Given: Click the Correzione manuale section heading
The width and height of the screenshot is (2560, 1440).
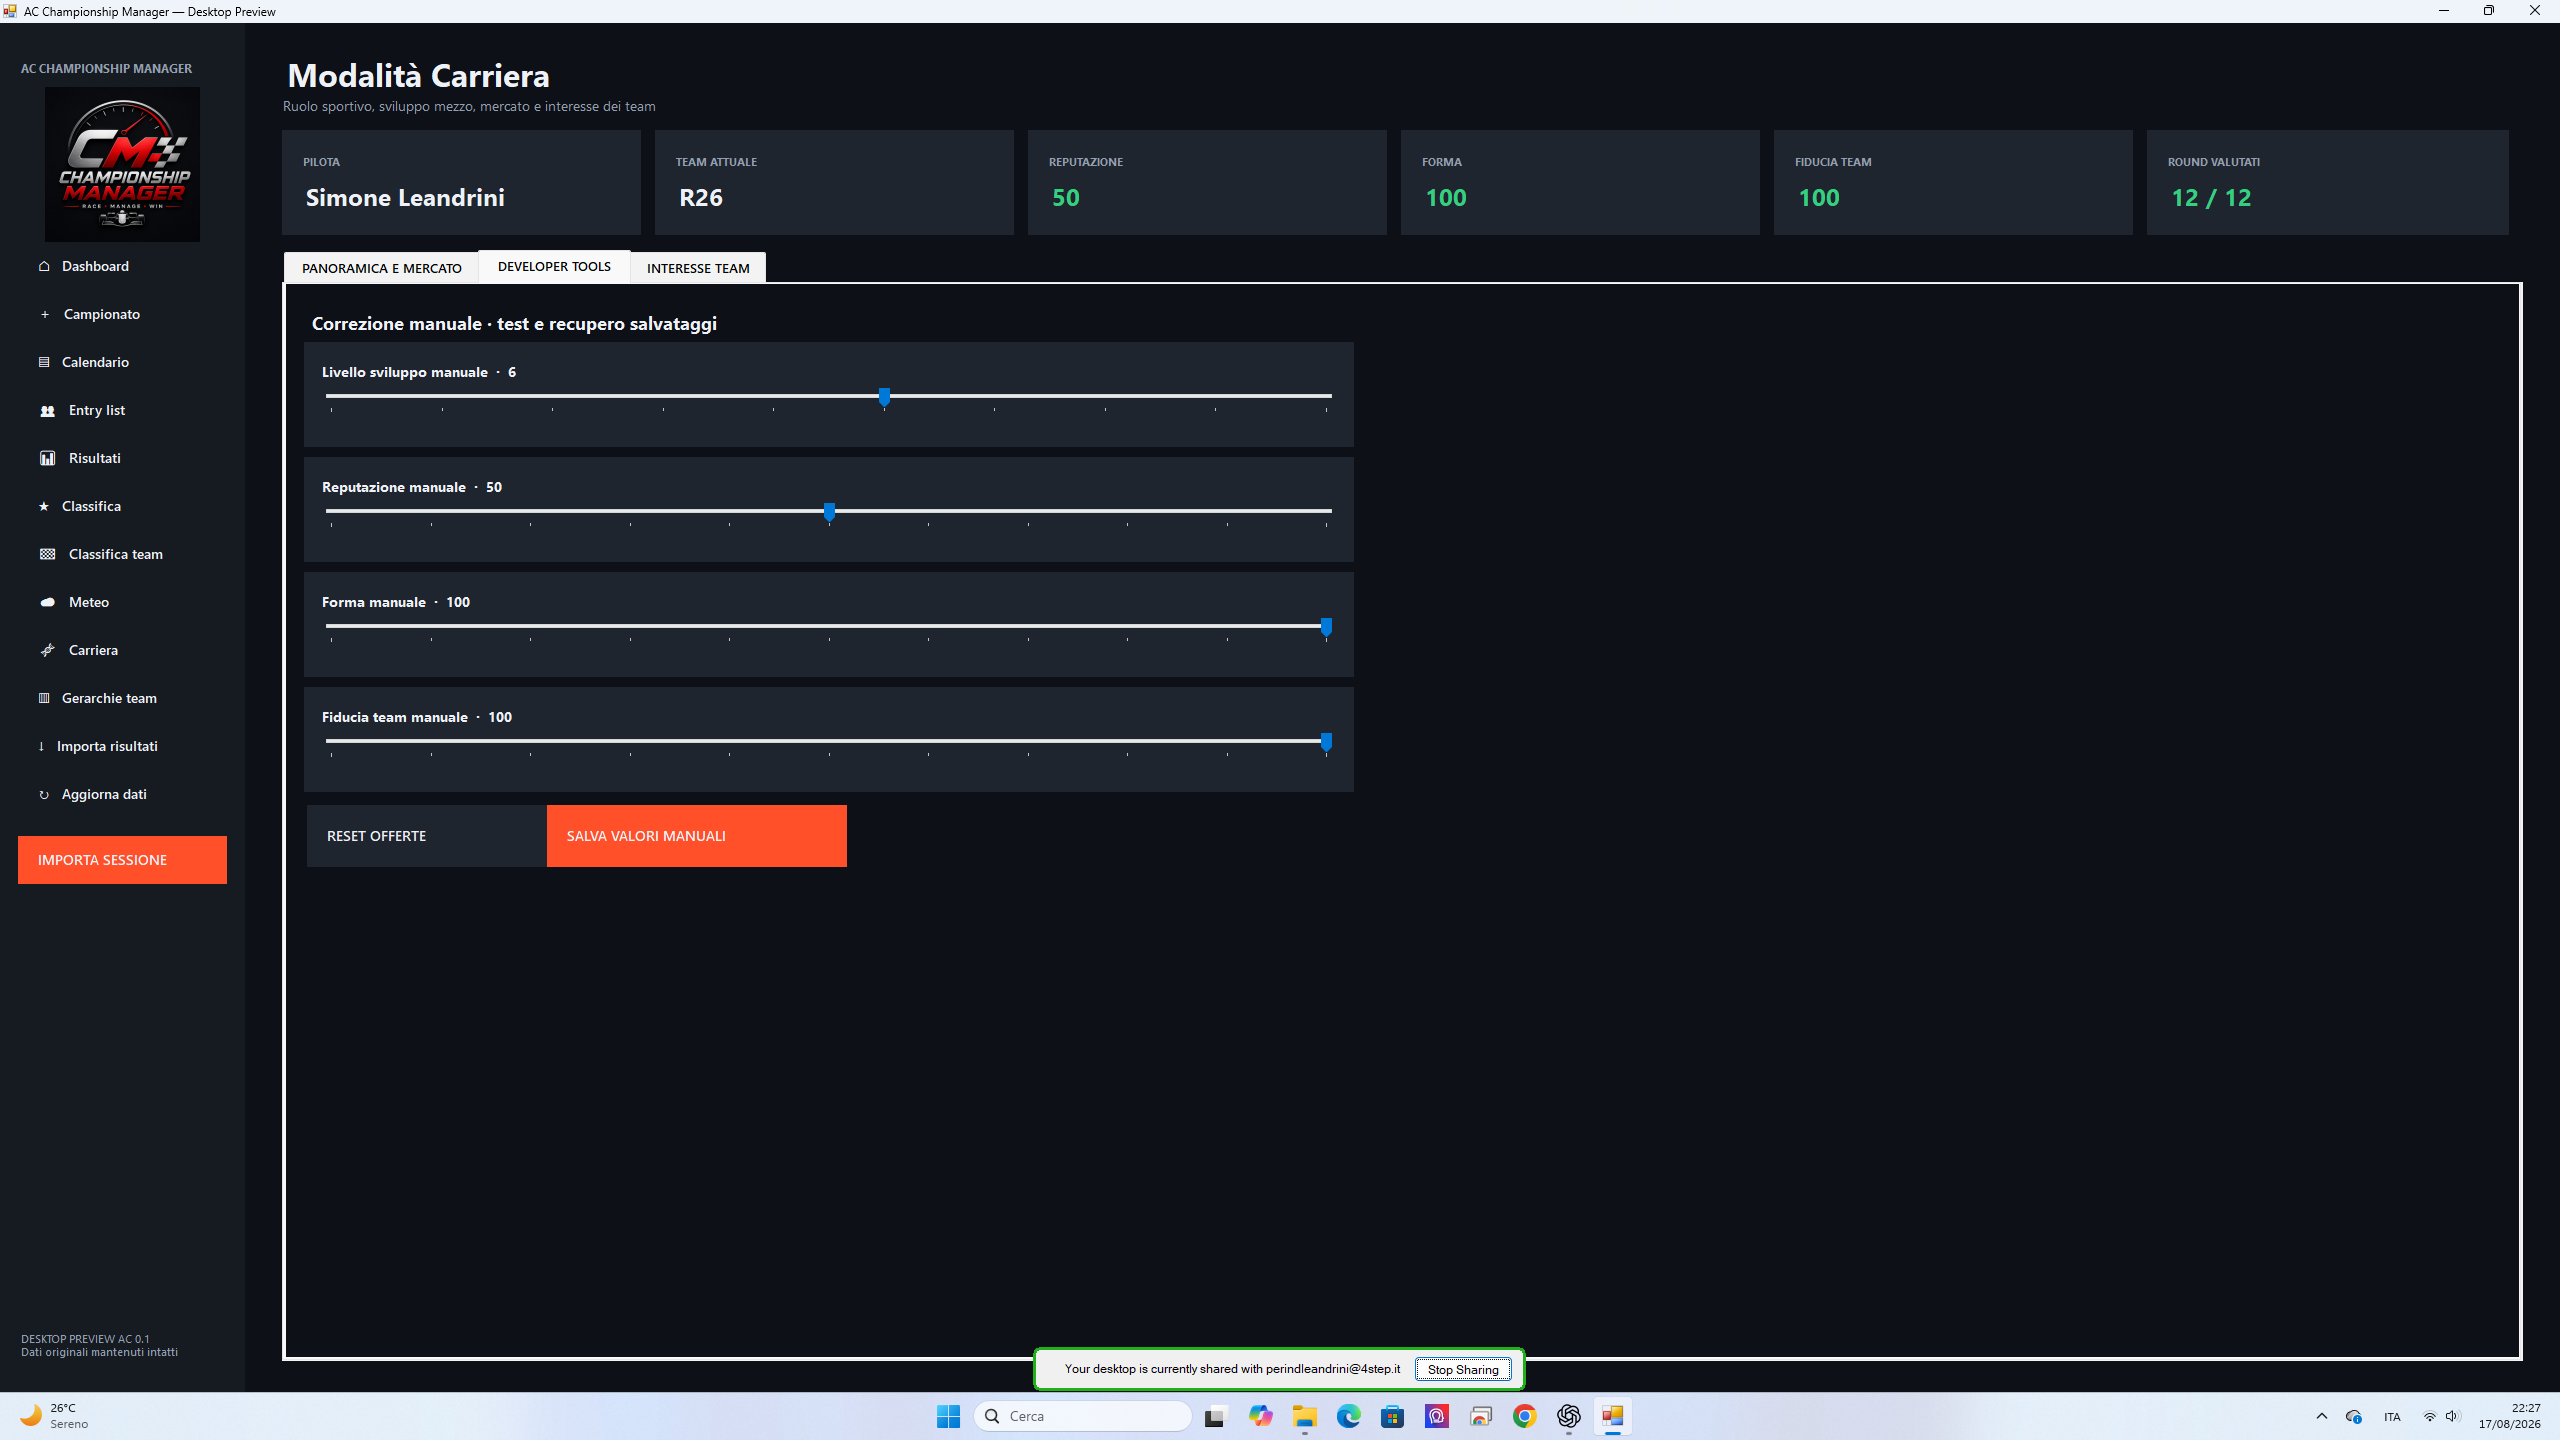Looking at the screenshot, I should [514, 324].
